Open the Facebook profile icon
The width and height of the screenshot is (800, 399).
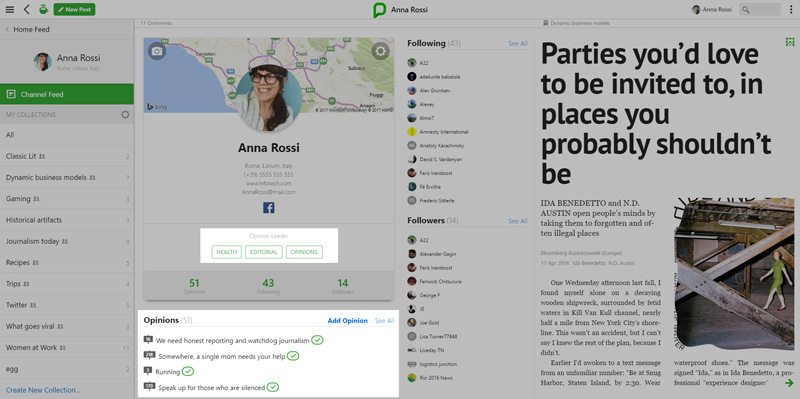(x=269, y=208)
